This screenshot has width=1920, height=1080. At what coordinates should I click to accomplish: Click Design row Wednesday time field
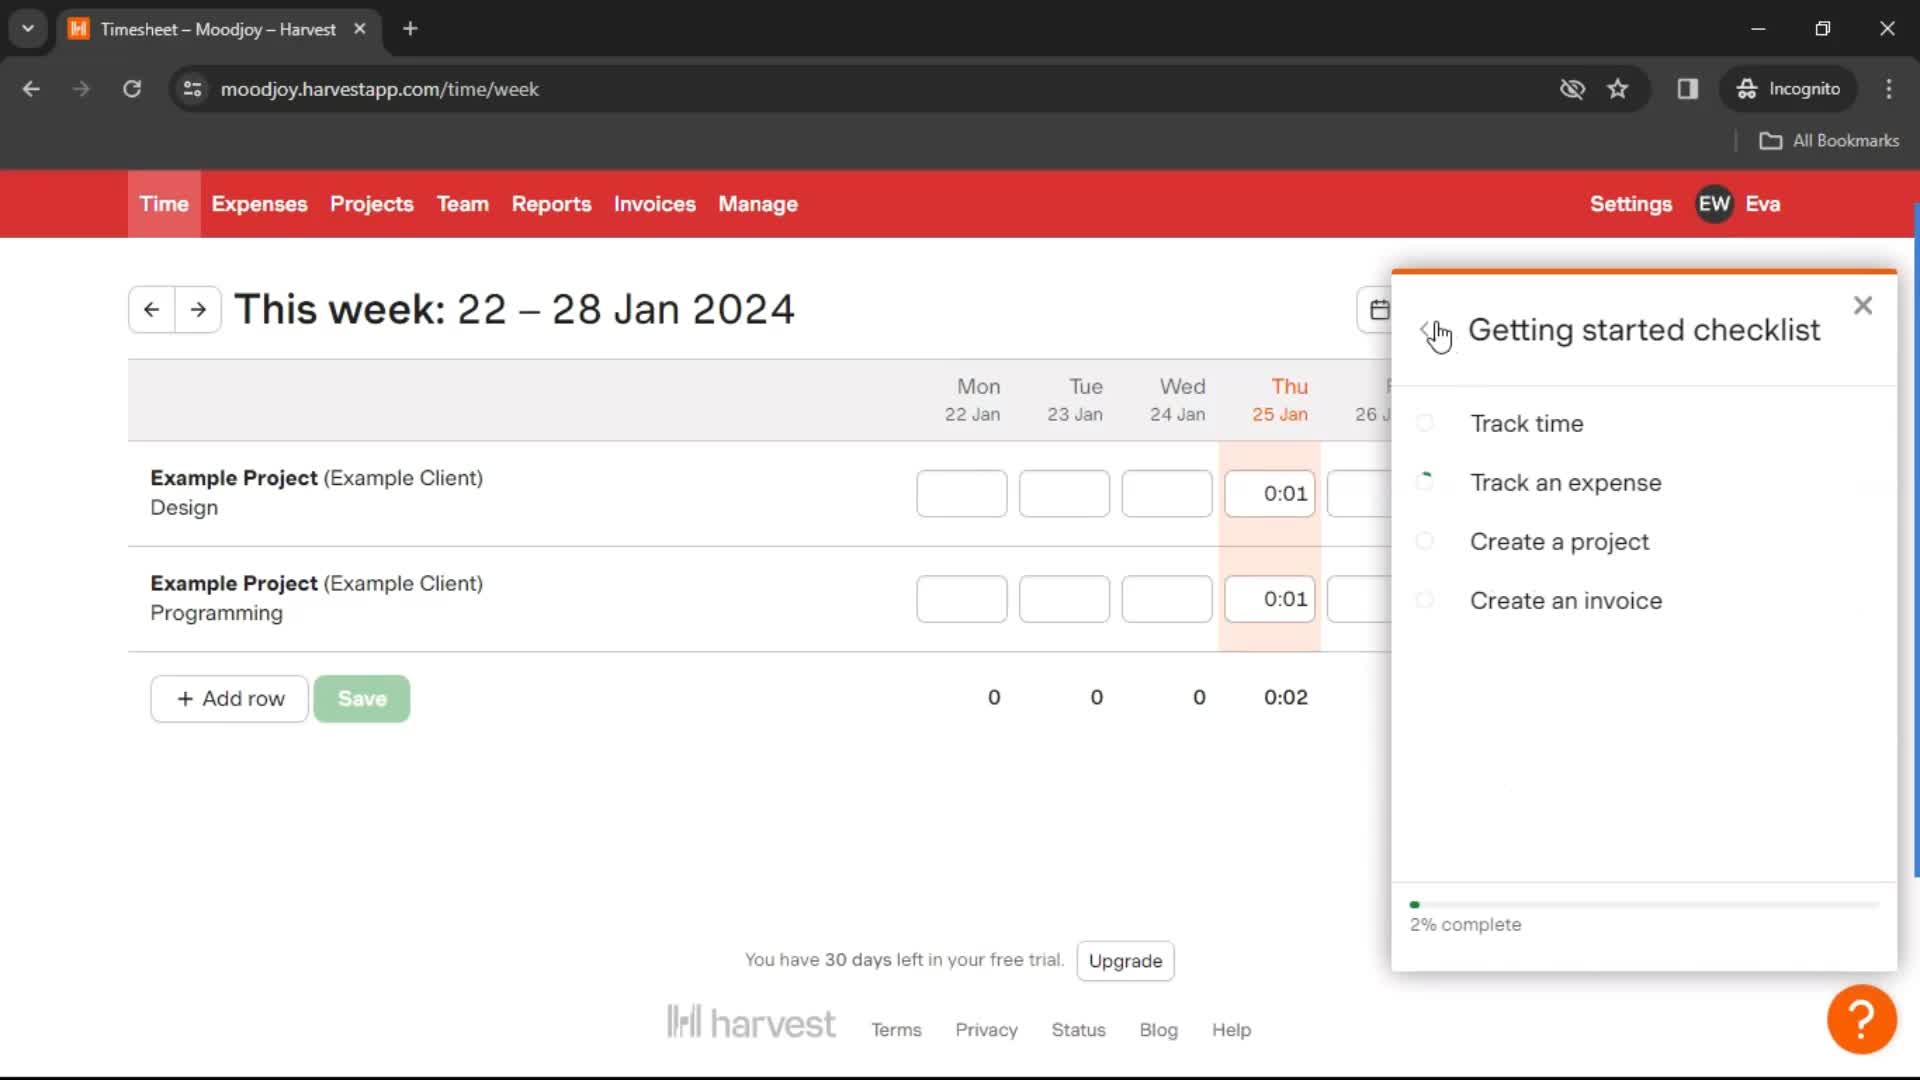click(1167, 494)
